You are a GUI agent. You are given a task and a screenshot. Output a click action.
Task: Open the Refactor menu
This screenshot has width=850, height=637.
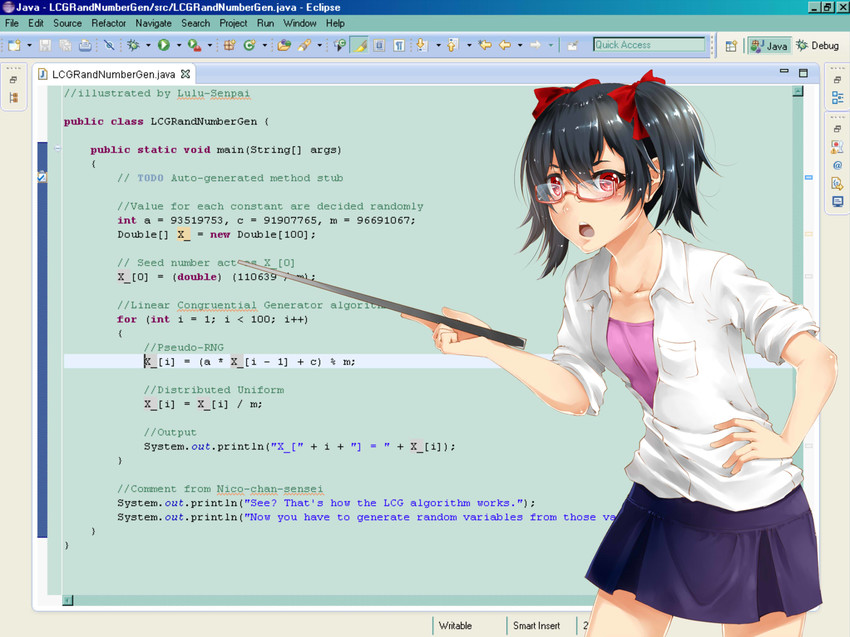coord(109,23)
